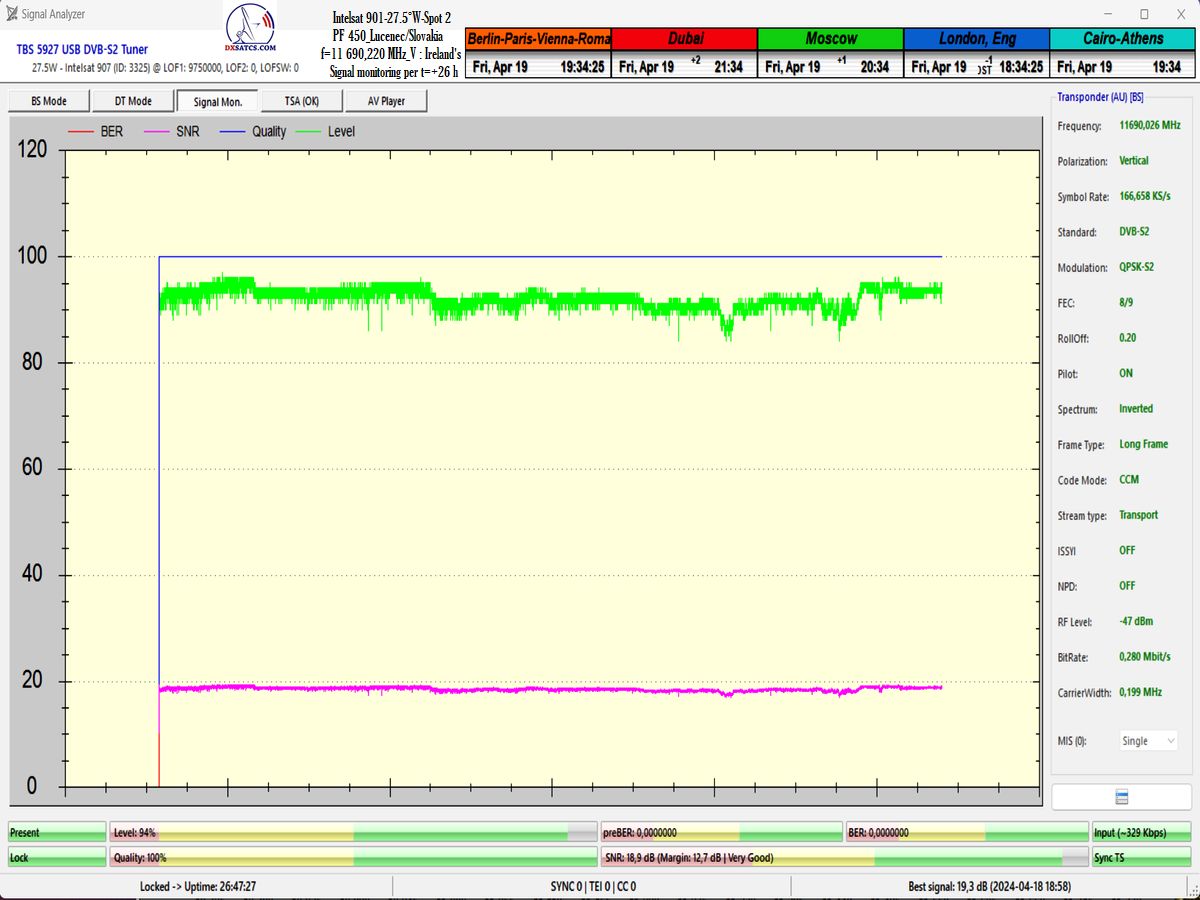1200x900 pixels.
Task: Open the TSA (OK) tab
Action: click(301, 101)
